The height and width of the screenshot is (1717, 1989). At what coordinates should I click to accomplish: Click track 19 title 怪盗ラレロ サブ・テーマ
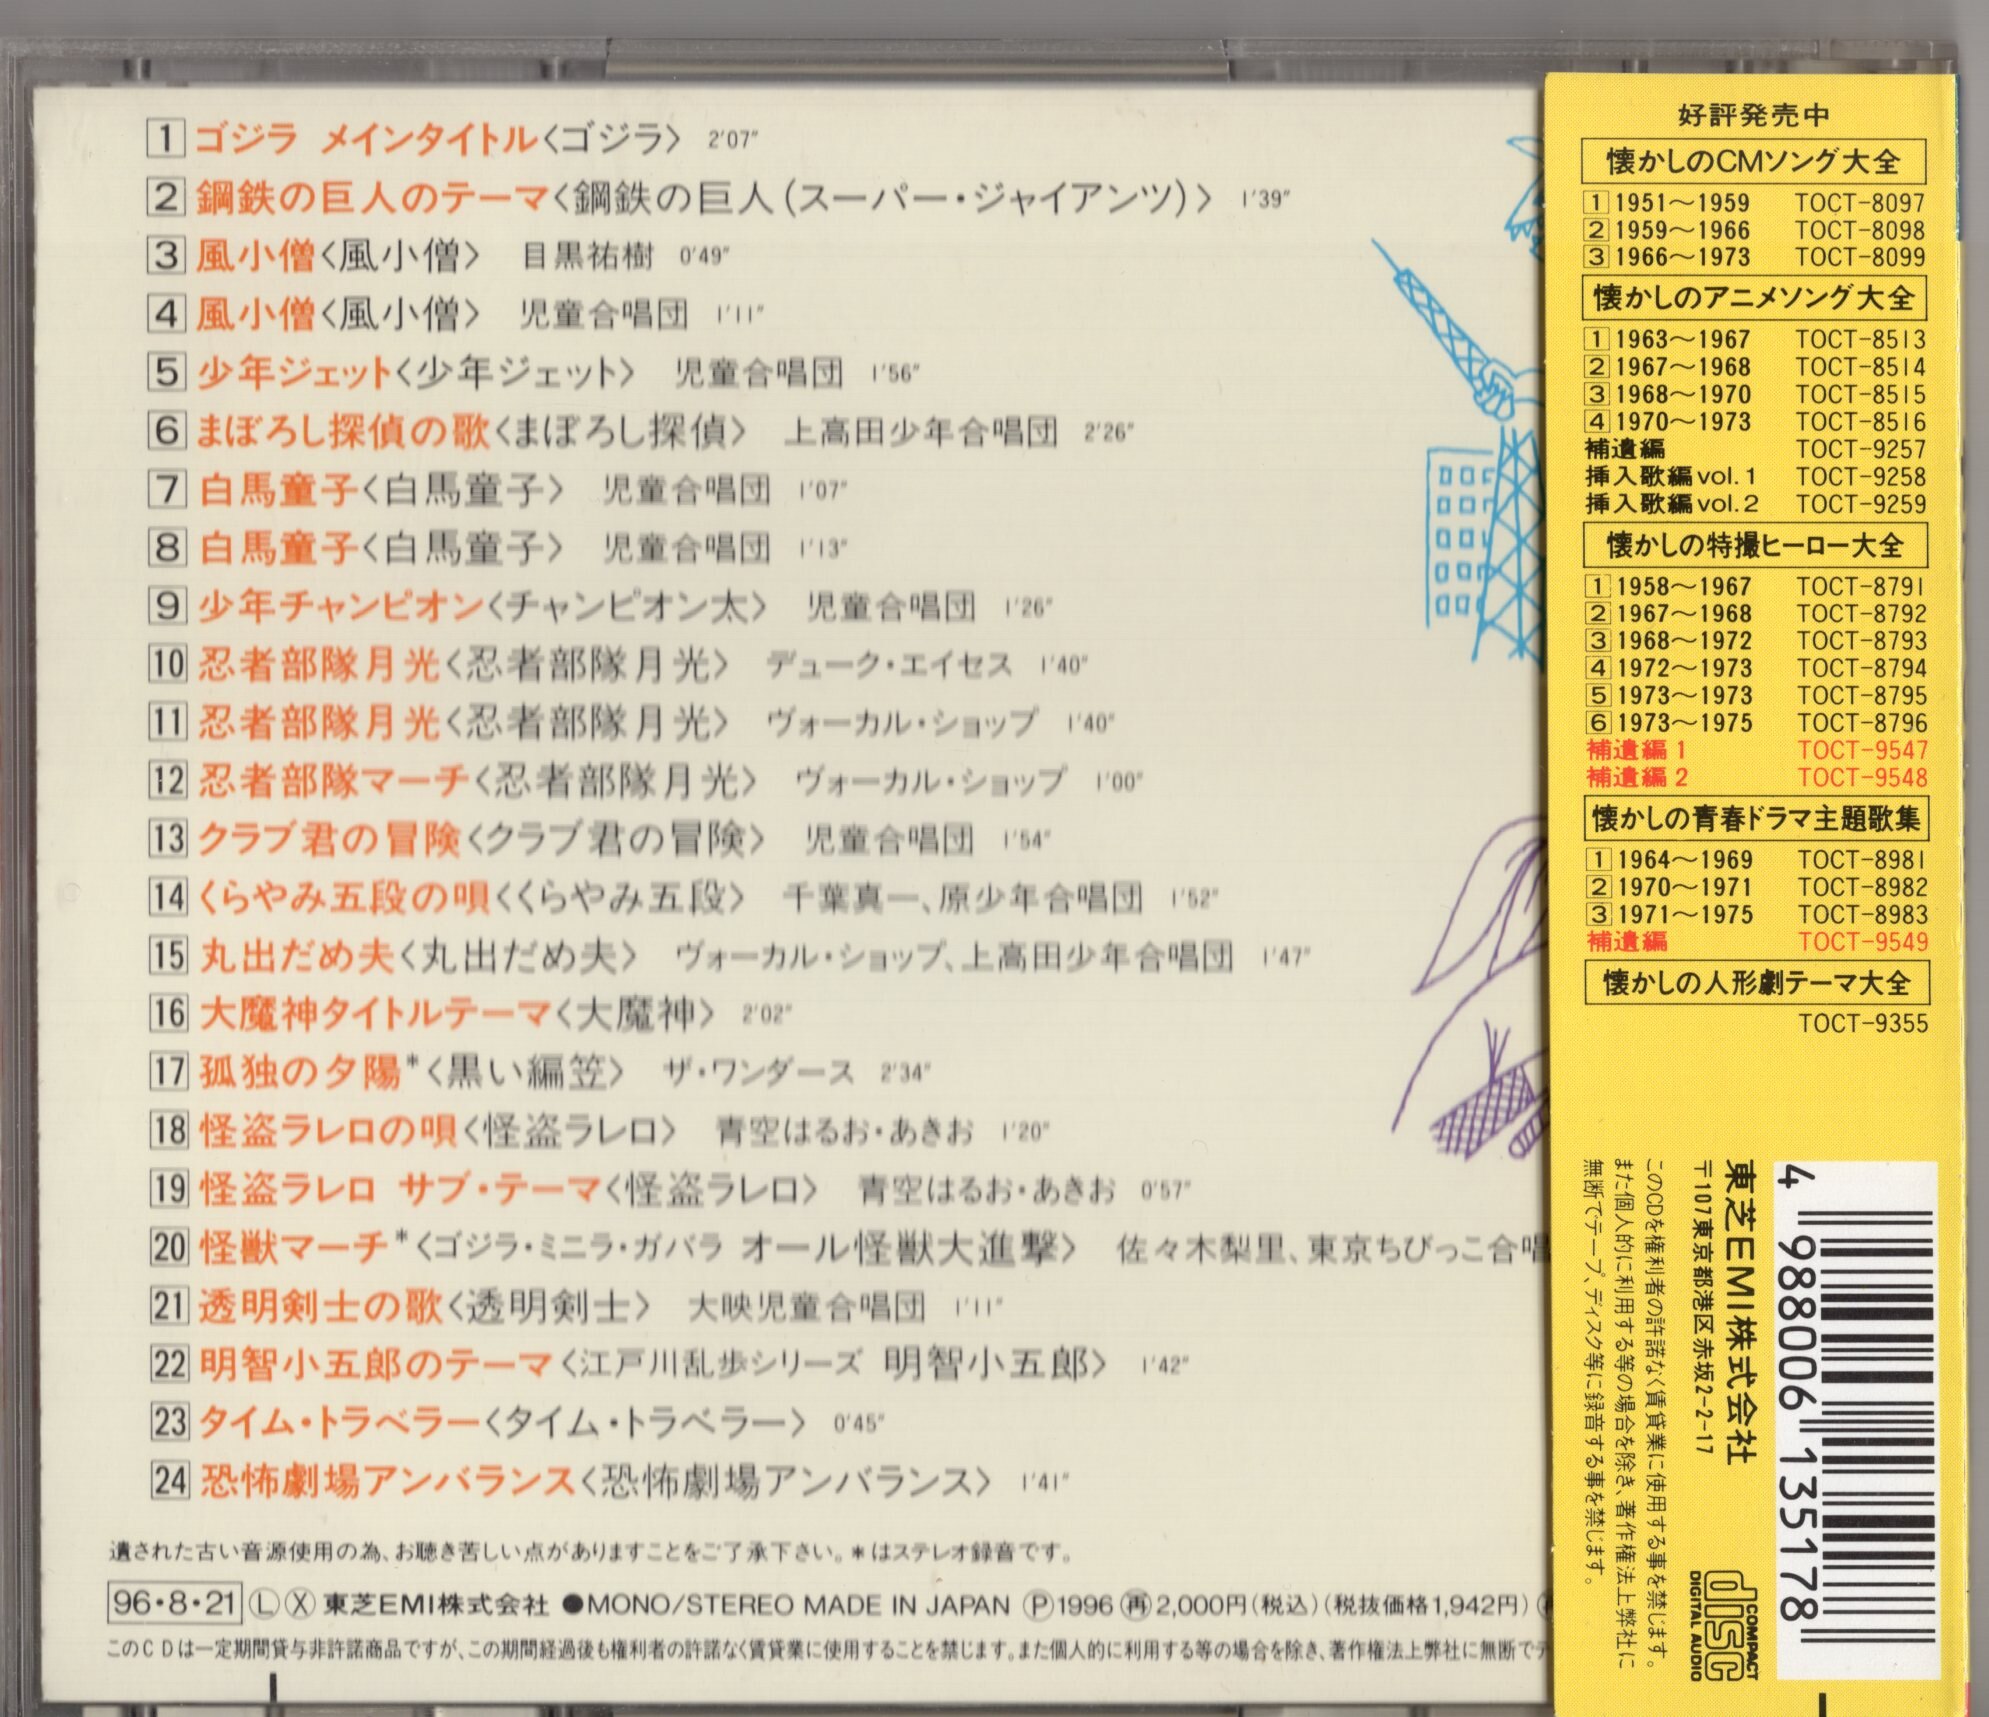click(x=399, y=1189)
